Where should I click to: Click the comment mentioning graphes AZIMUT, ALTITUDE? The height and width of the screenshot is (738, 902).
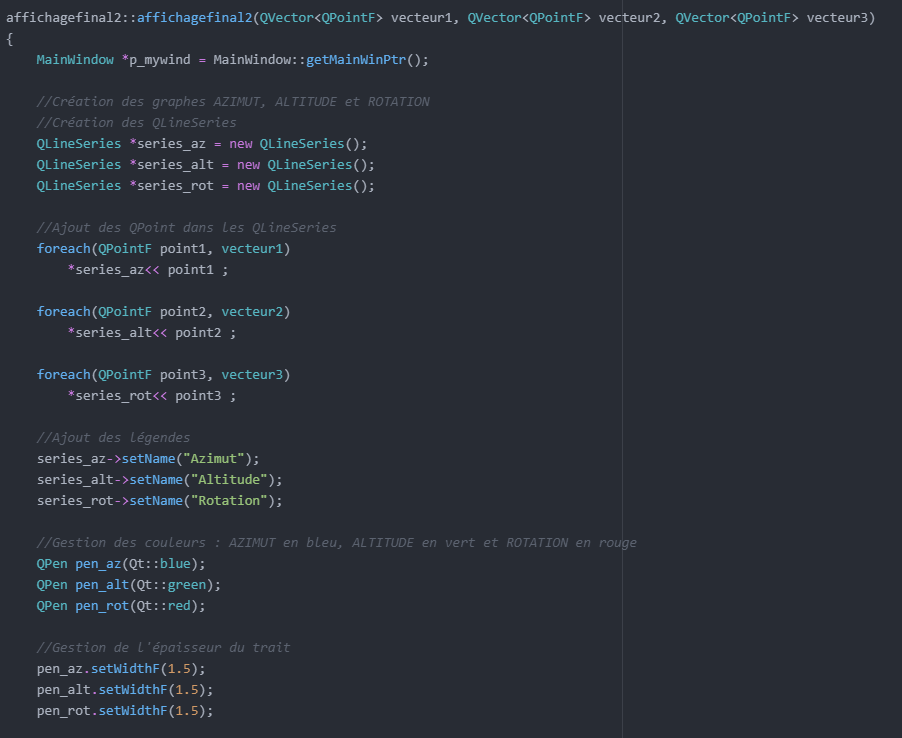[232, 102]
